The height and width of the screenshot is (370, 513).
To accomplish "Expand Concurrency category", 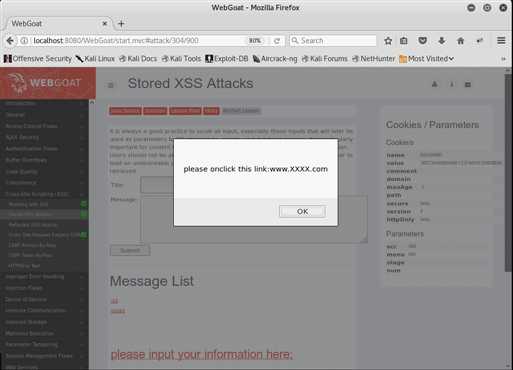I will 44,183.
